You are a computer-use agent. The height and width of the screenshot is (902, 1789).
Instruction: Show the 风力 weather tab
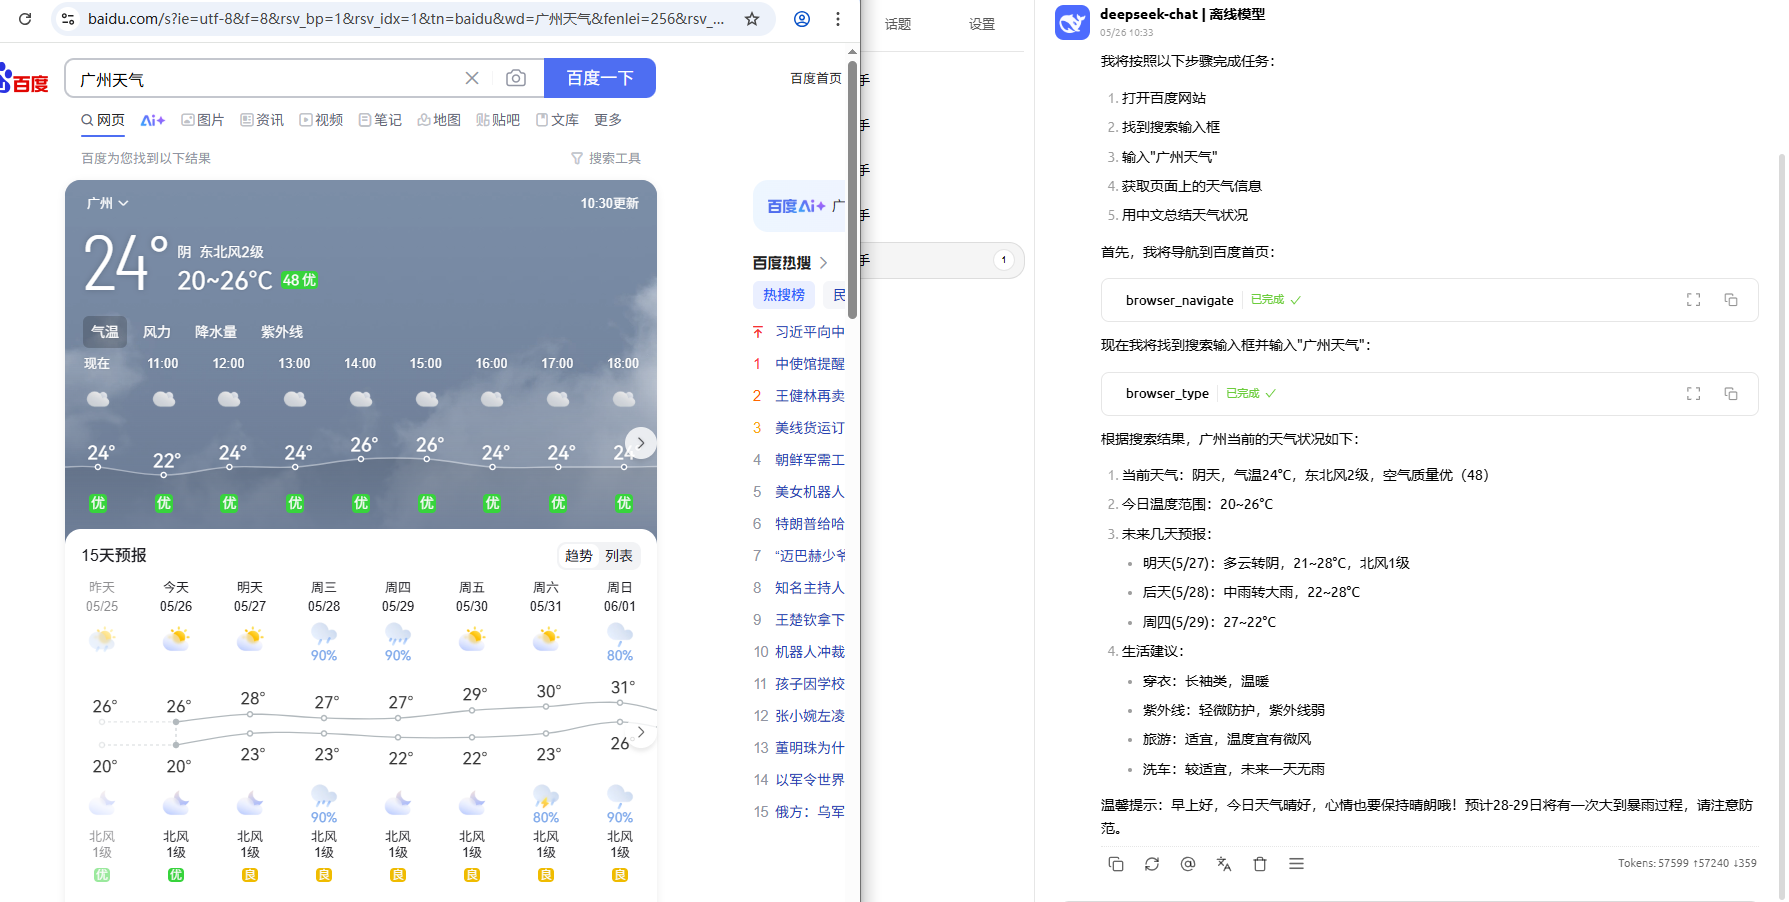click(157, 332)
